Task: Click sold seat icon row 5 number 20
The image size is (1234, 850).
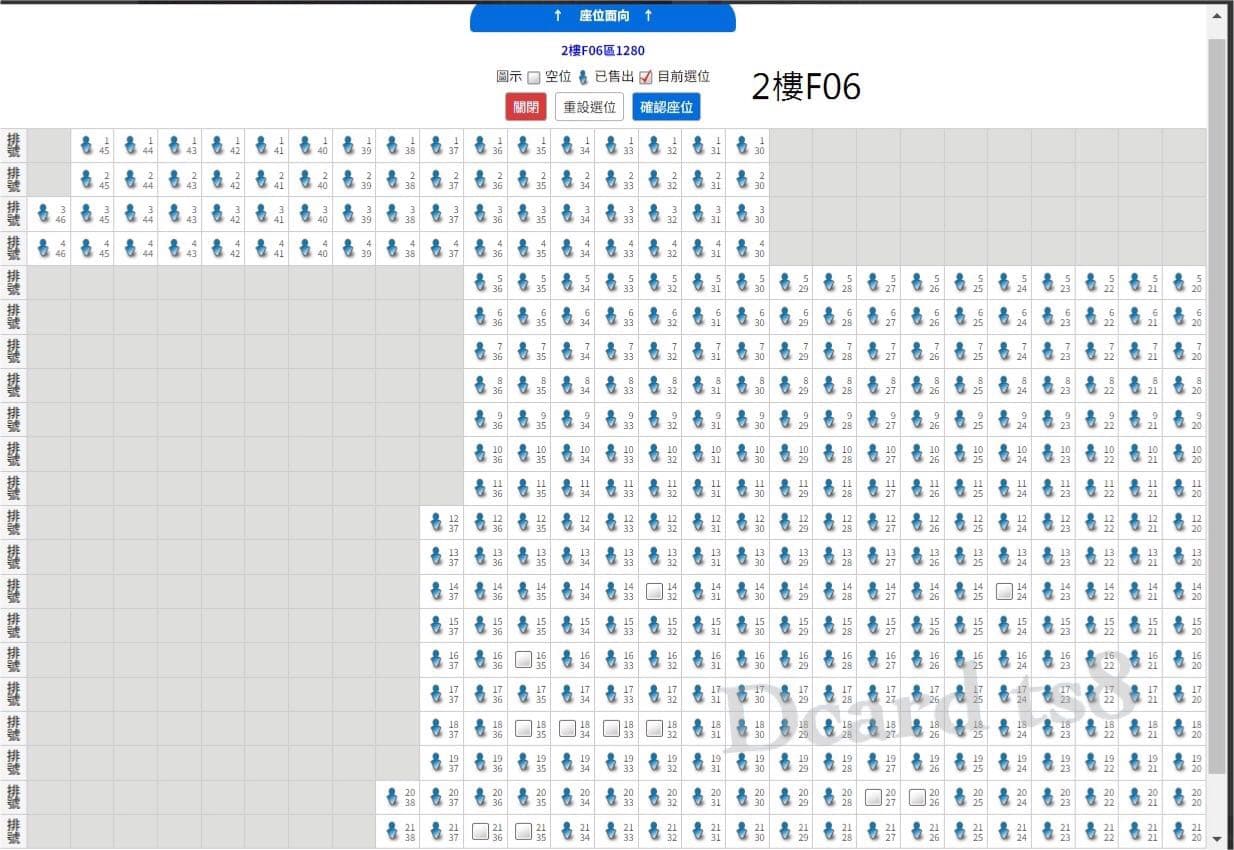Action: (1180, 283)
